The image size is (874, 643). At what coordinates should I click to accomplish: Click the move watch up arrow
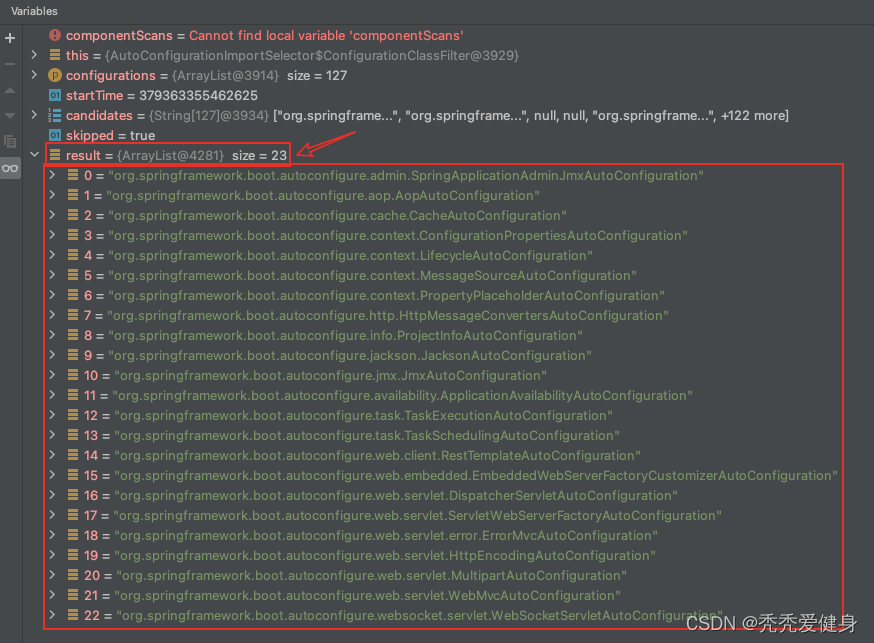pyautogui.click(x=10, y=90)
